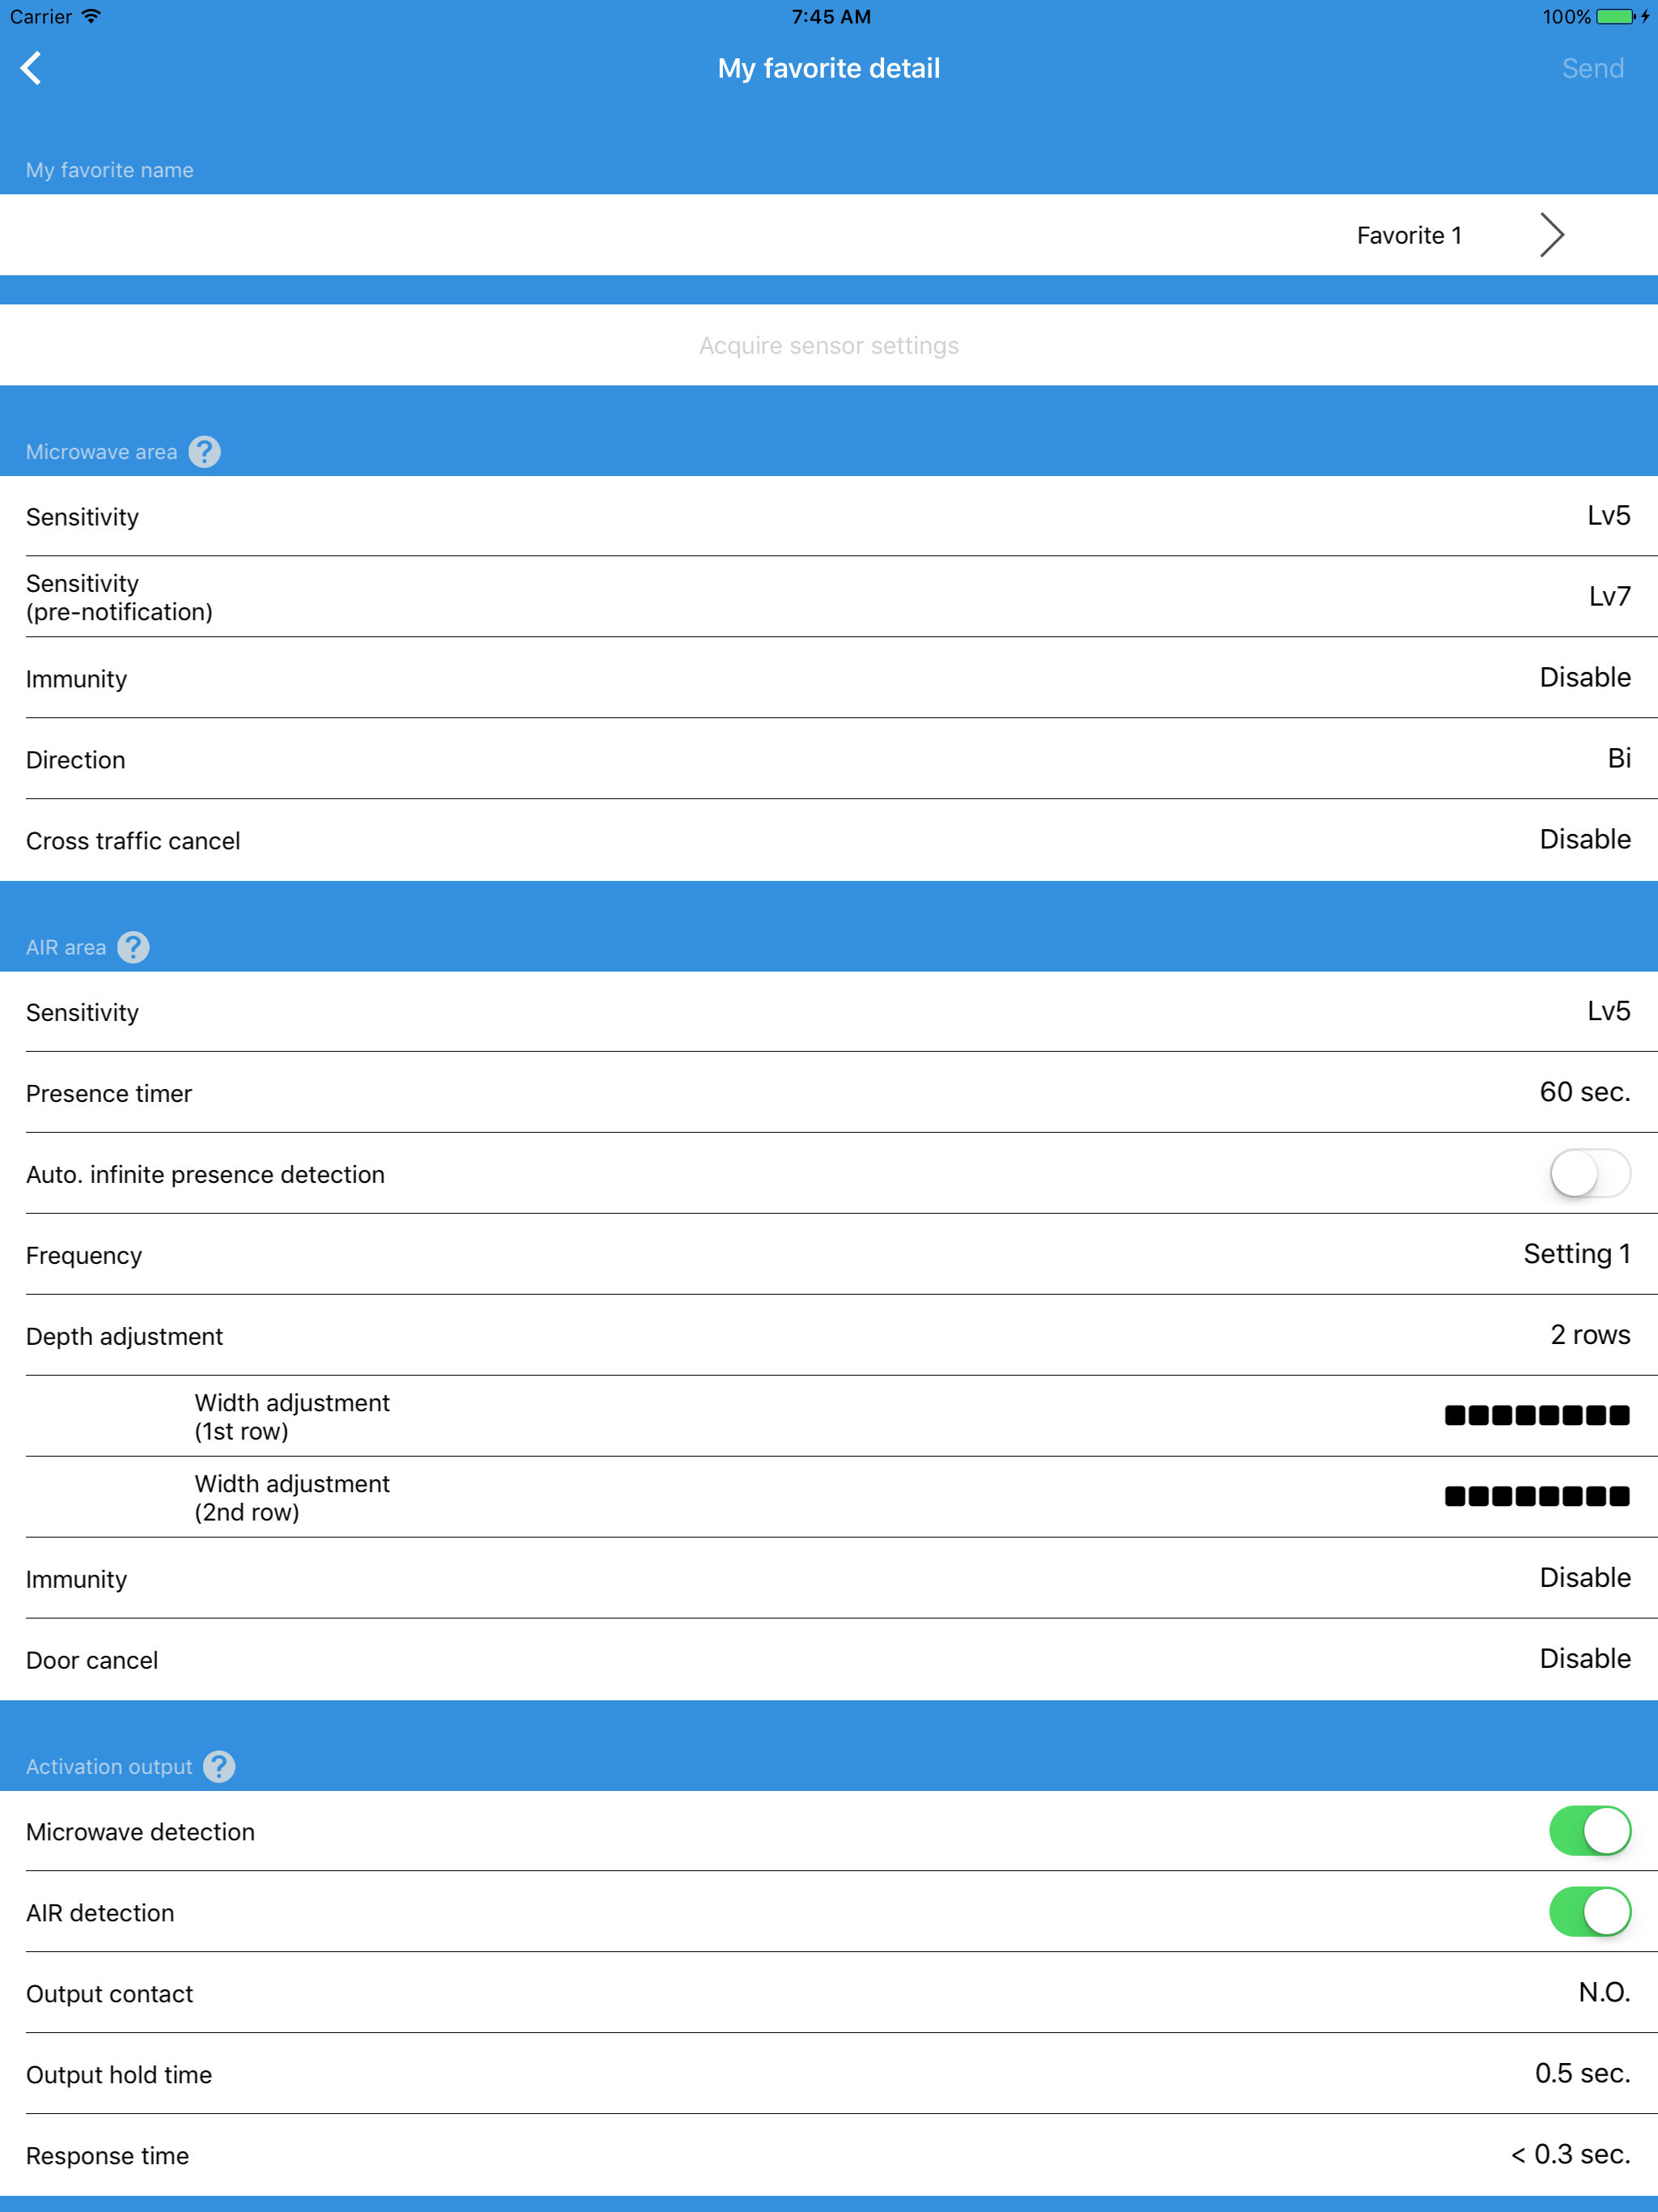Screen dimensions: 1658x2212
Task: Select the Output hold time label
Action: click(119, 2075)
